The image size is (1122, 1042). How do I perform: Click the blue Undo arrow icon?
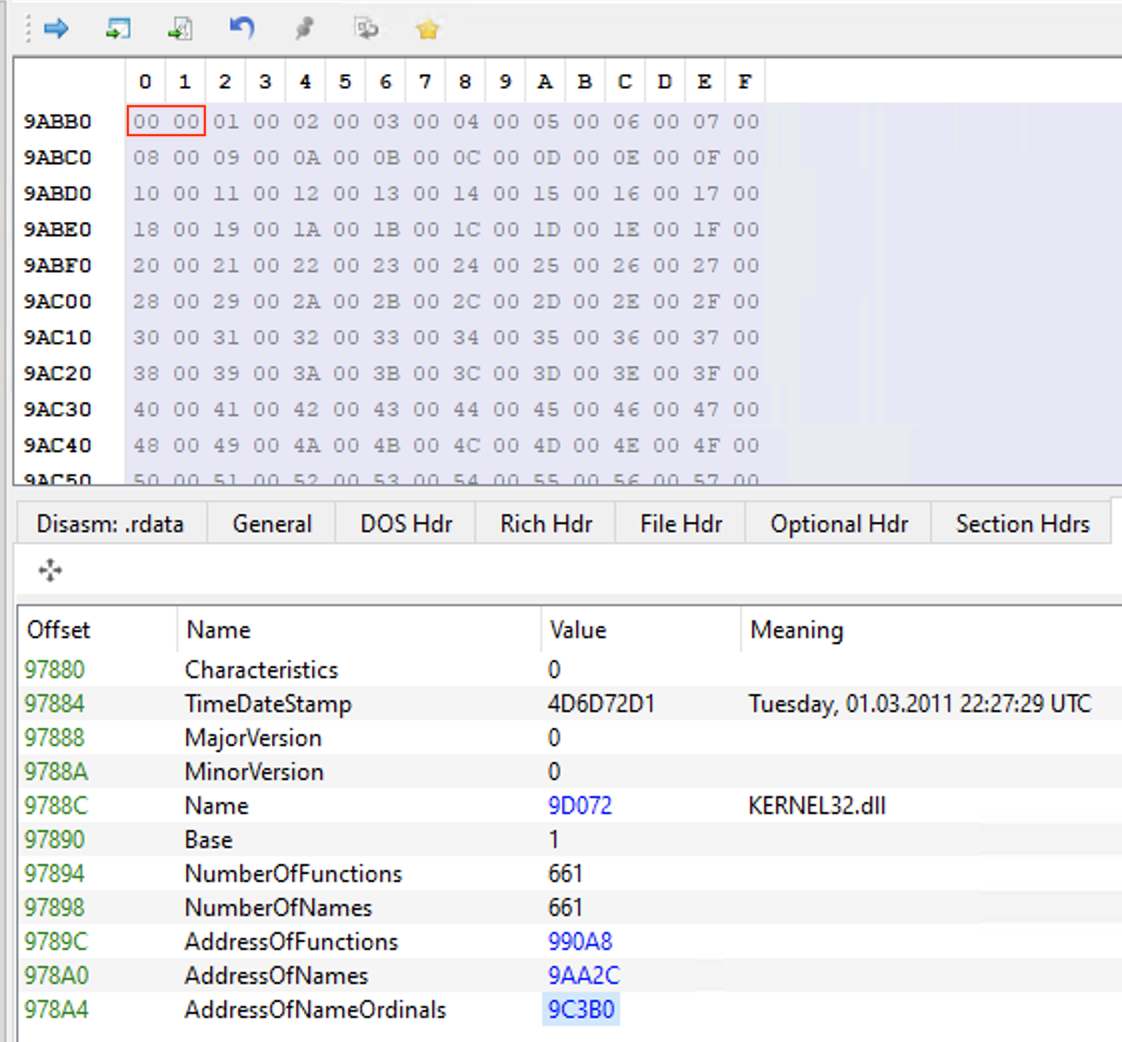coord(240,29)
